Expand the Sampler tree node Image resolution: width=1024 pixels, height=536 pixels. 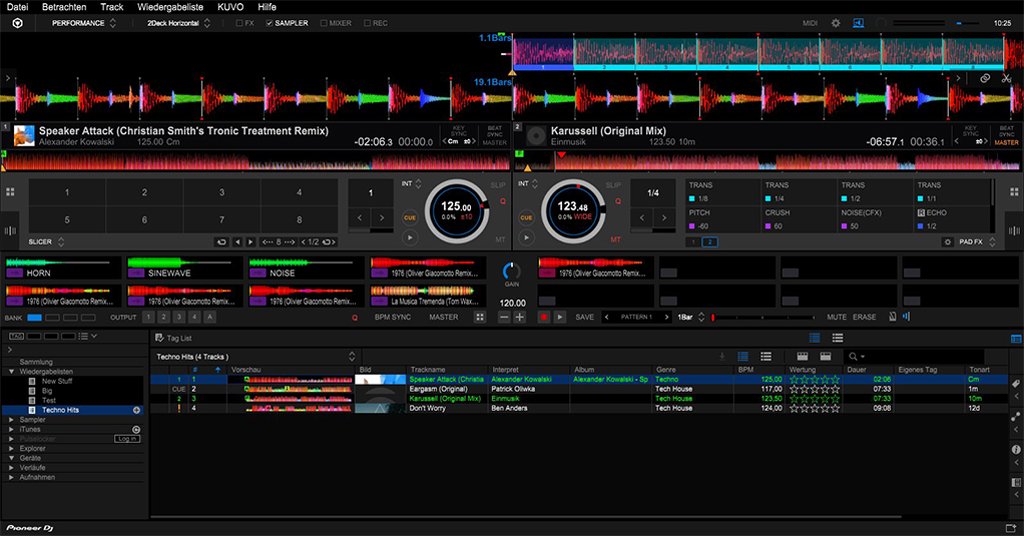(11, 420)
